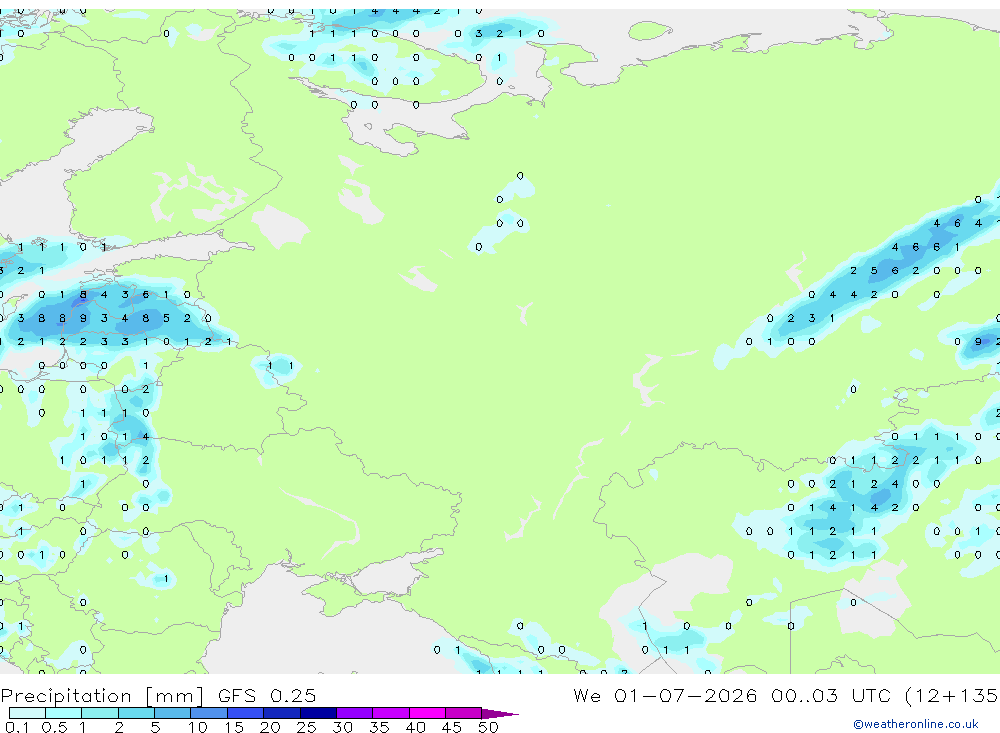The image size is (1000, 733).
Task: Click the '50' legend scale label
Action: click(488, 727)
